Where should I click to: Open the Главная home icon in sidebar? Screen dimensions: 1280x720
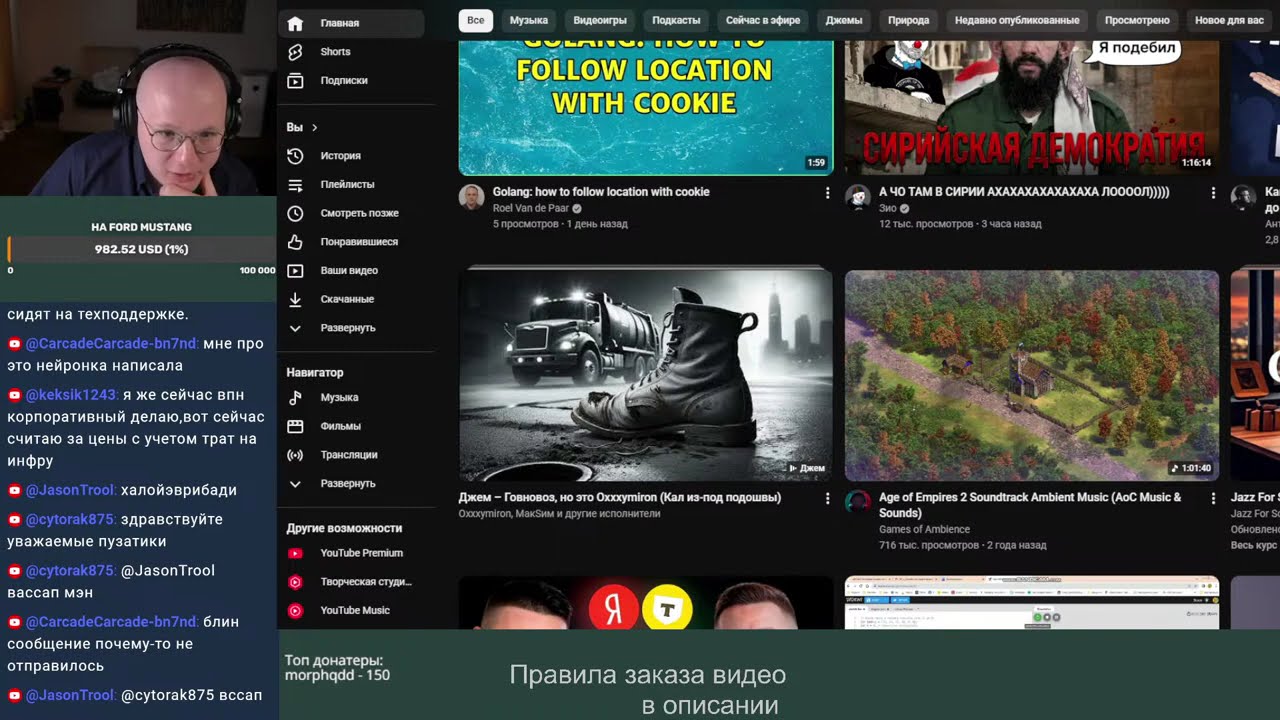[295, 23]
